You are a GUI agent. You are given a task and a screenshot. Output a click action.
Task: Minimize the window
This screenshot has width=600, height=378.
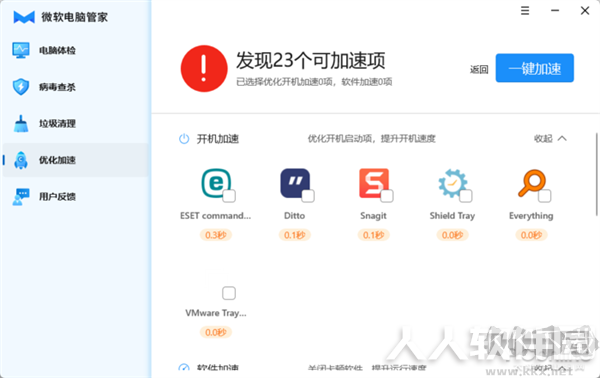(555, 11)
